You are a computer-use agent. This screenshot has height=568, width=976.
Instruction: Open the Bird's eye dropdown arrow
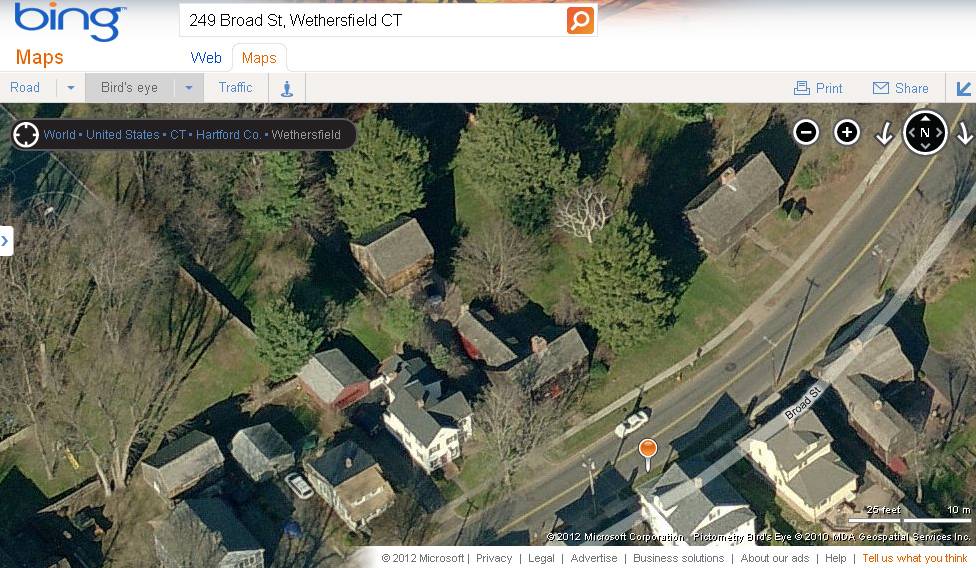189,88
